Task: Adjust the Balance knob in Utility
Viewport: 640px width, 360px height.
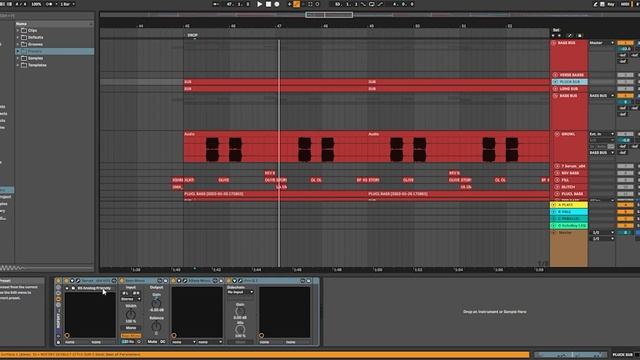Action: point(156,327)
